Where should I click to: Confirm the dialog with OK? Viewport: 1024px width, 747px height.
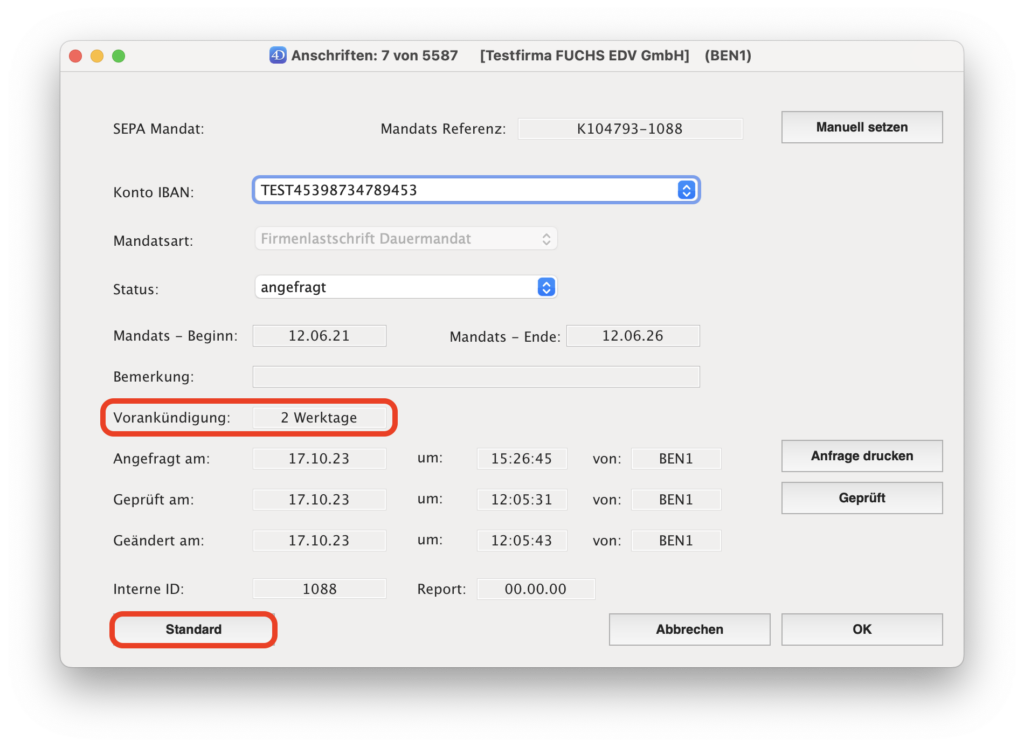(x=861, y=630)
